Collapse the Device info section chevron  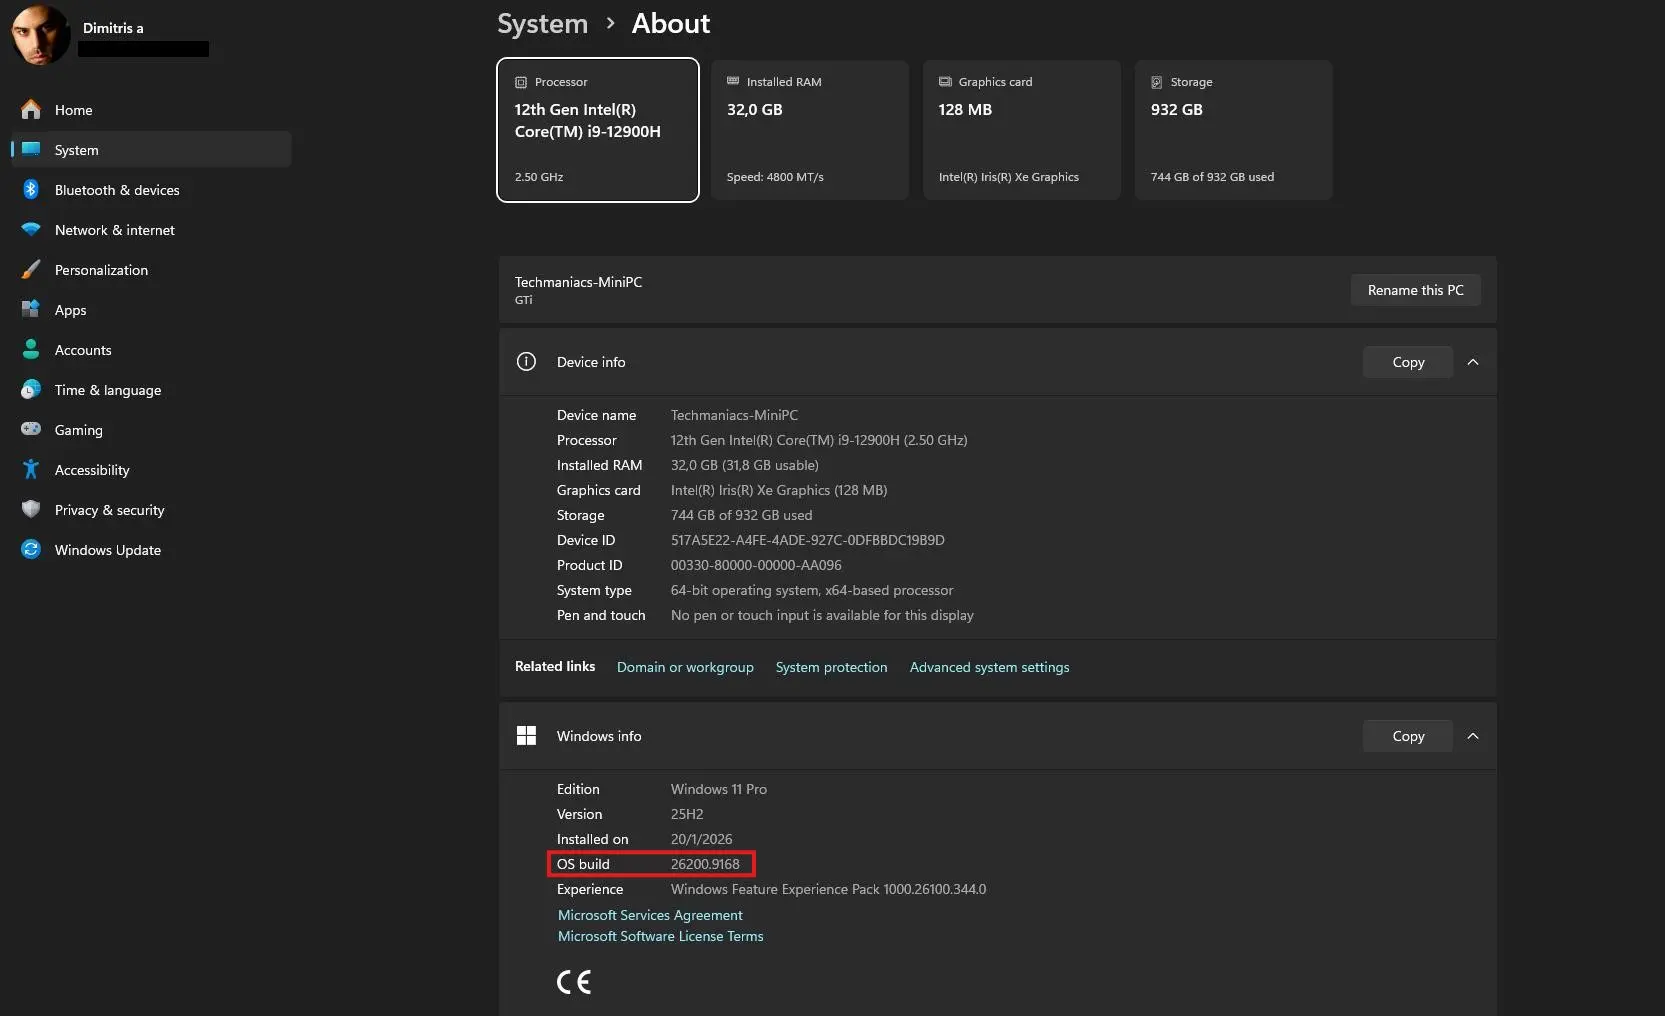[x=1473, y=362]
